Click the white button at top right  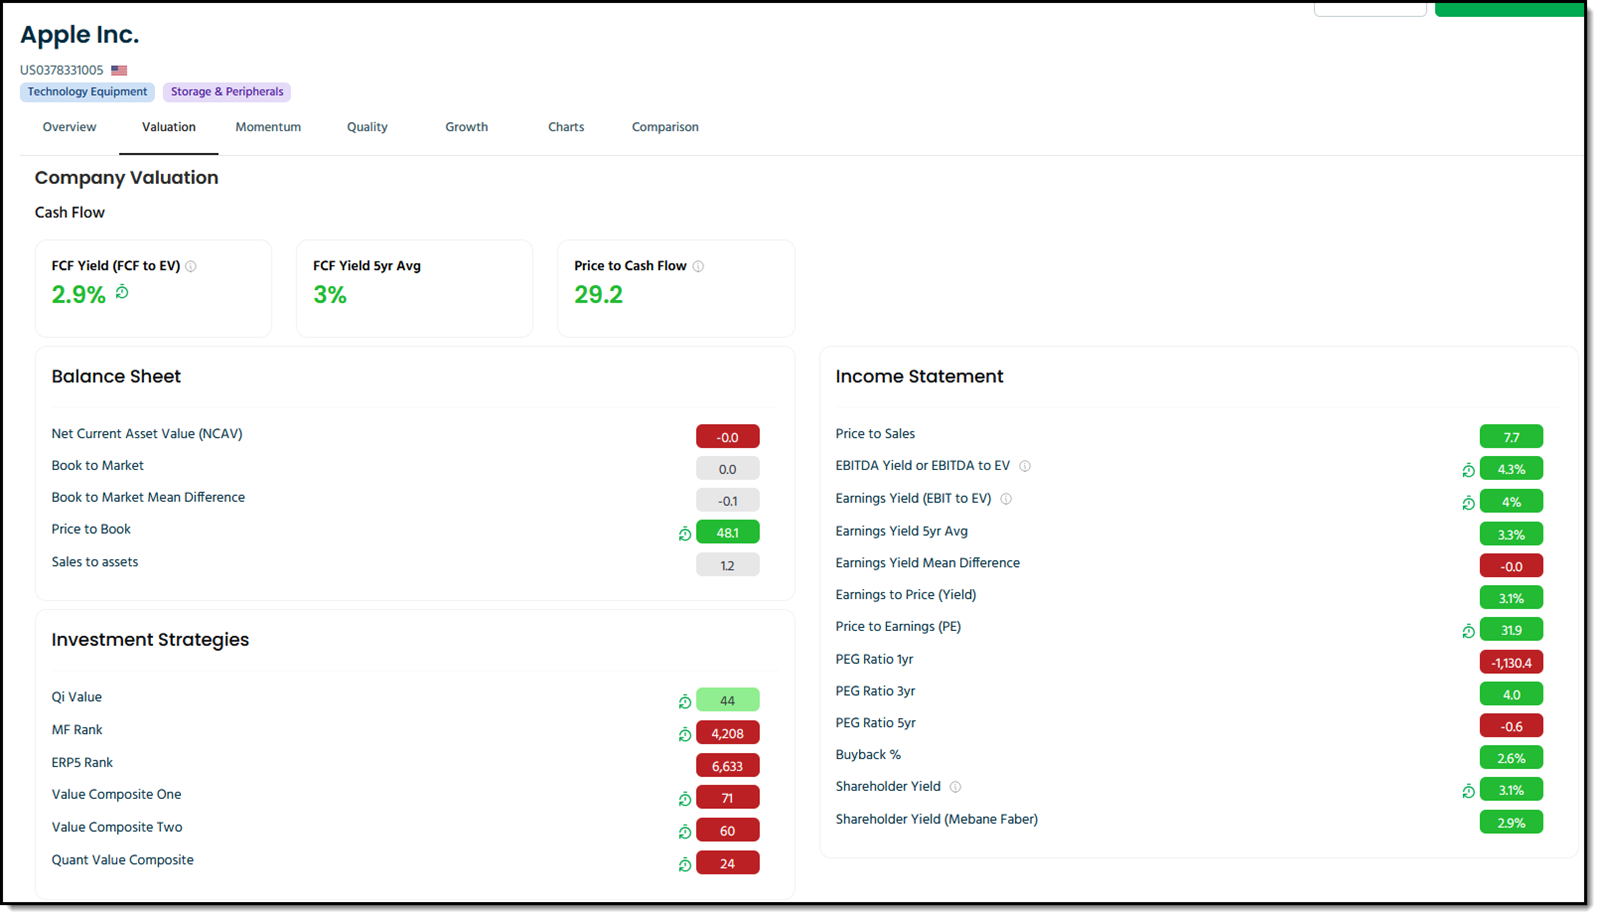(x=1370, y=8)
